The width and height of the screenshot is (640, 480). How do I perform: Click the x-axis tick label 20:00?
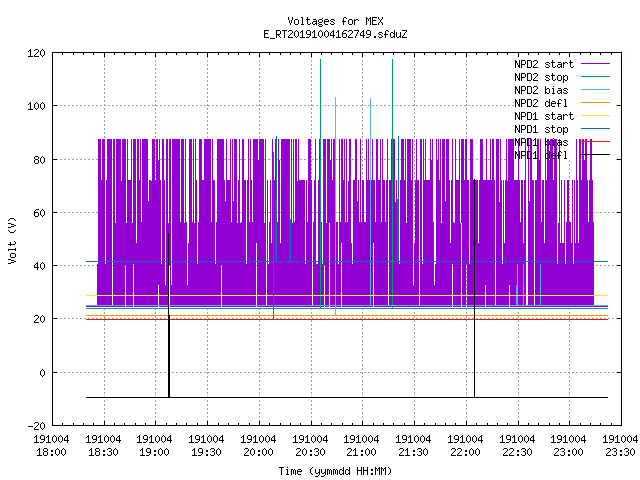point(258,452)
